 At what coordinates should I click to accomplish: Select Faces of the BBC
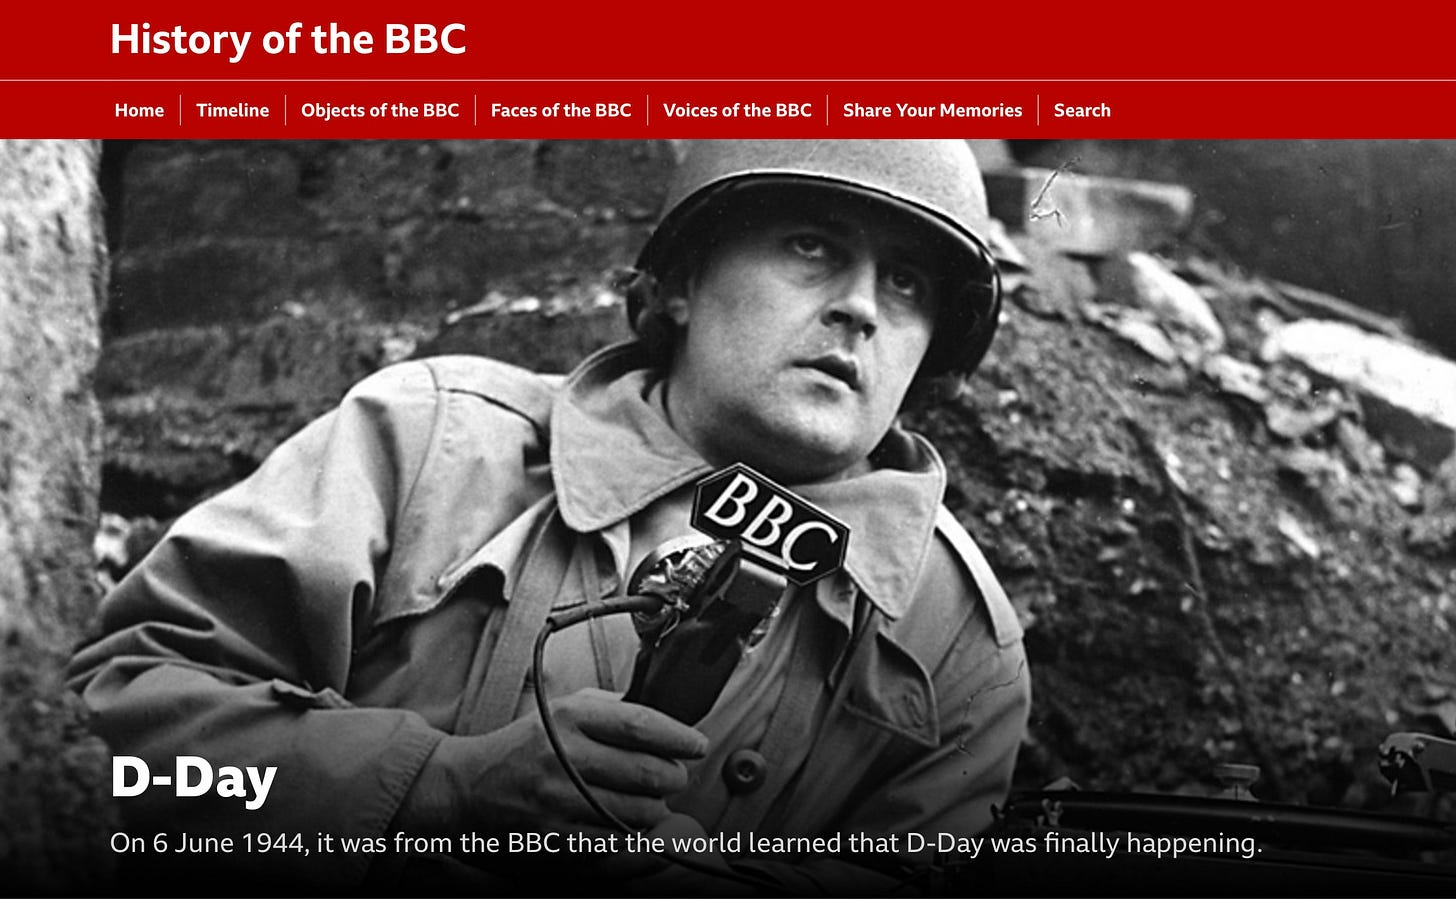(561, 110)
